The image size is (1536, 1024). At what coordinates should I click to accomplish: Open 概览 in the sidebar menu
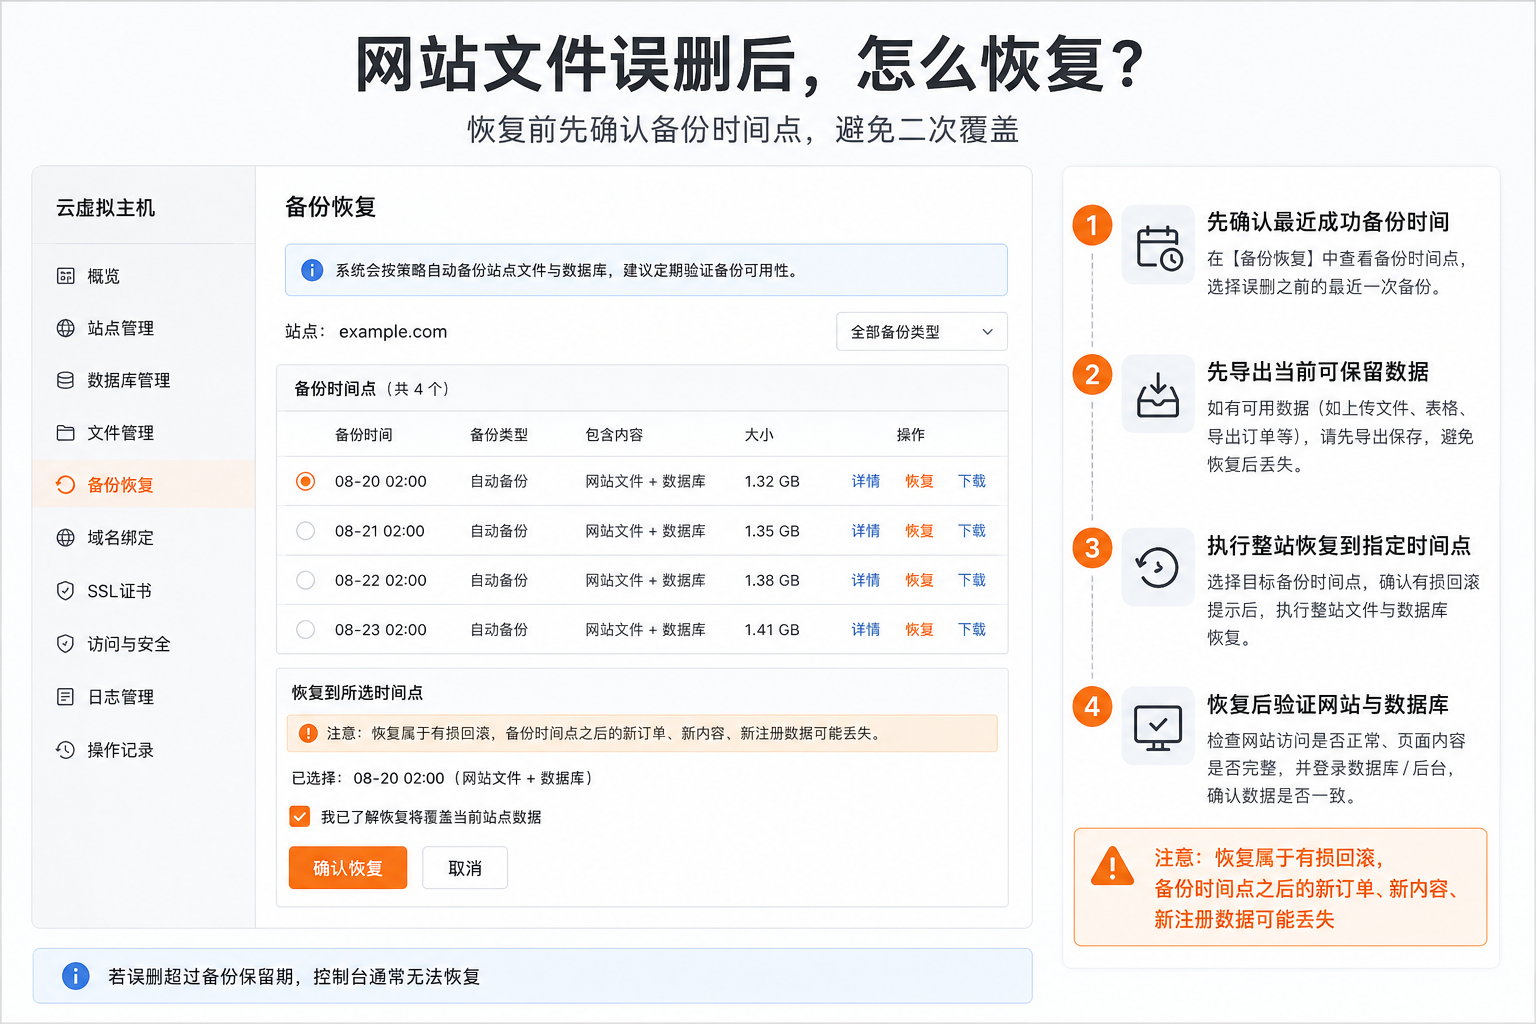tap(144, 276)
